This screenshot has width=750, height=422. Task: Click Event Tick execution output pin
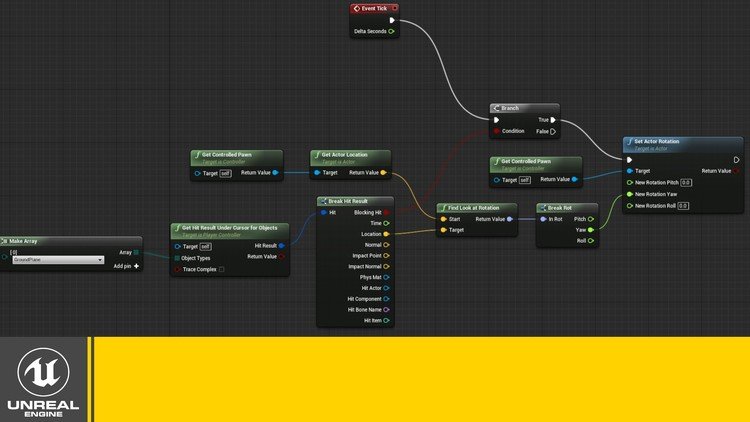tap(392, 20)
